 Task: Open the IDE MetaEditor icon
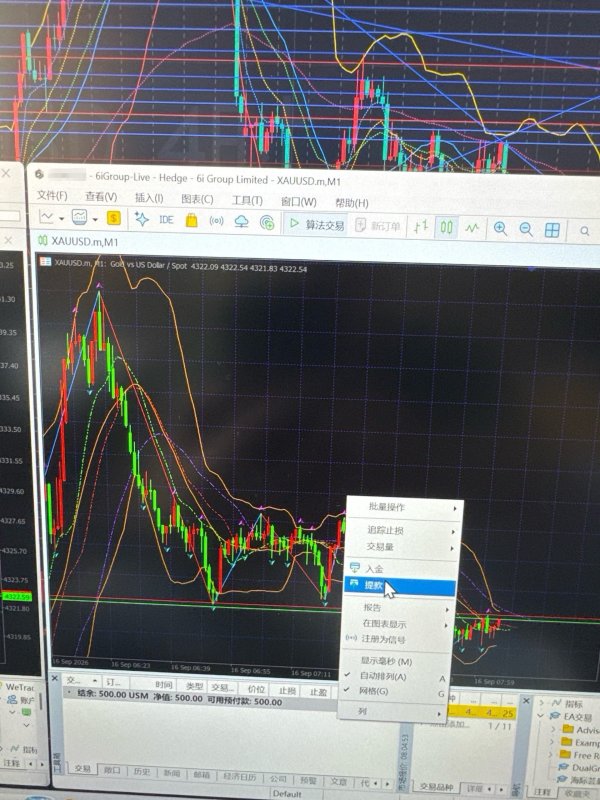(166, 220)
